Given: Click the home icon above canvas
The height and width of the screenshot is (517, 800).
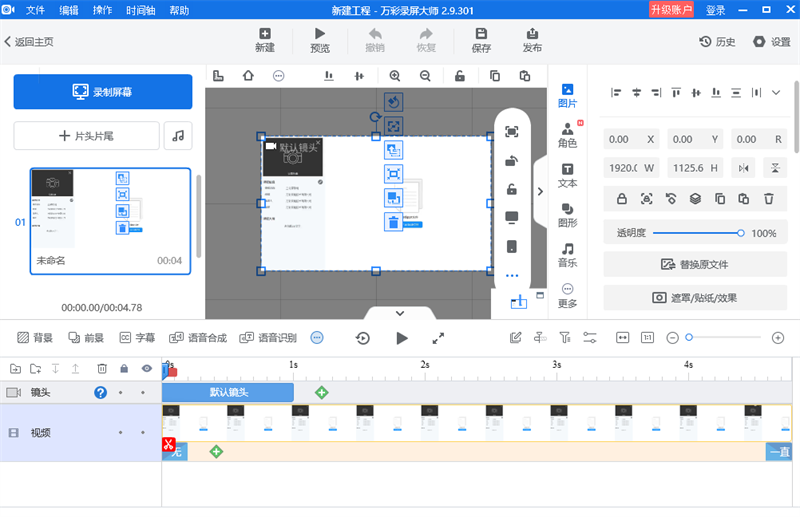Looking at the screenshot, I should pyautogui.click(x=248, y=76).
